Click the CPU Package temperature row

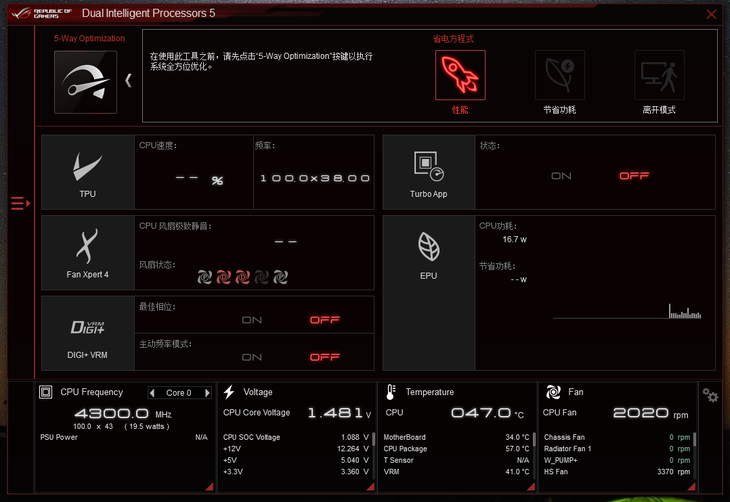pos(456,449)
